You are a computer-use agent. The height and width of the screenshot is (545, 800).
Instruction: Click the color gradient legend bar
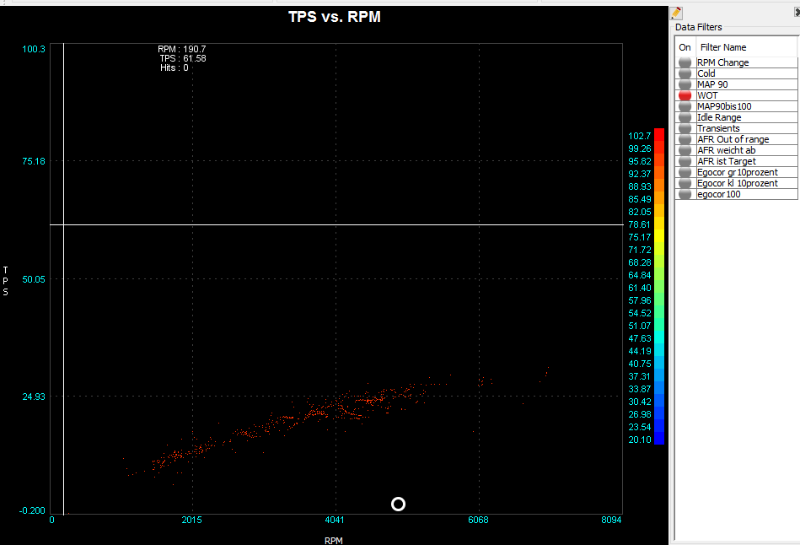tap(658, 286)
